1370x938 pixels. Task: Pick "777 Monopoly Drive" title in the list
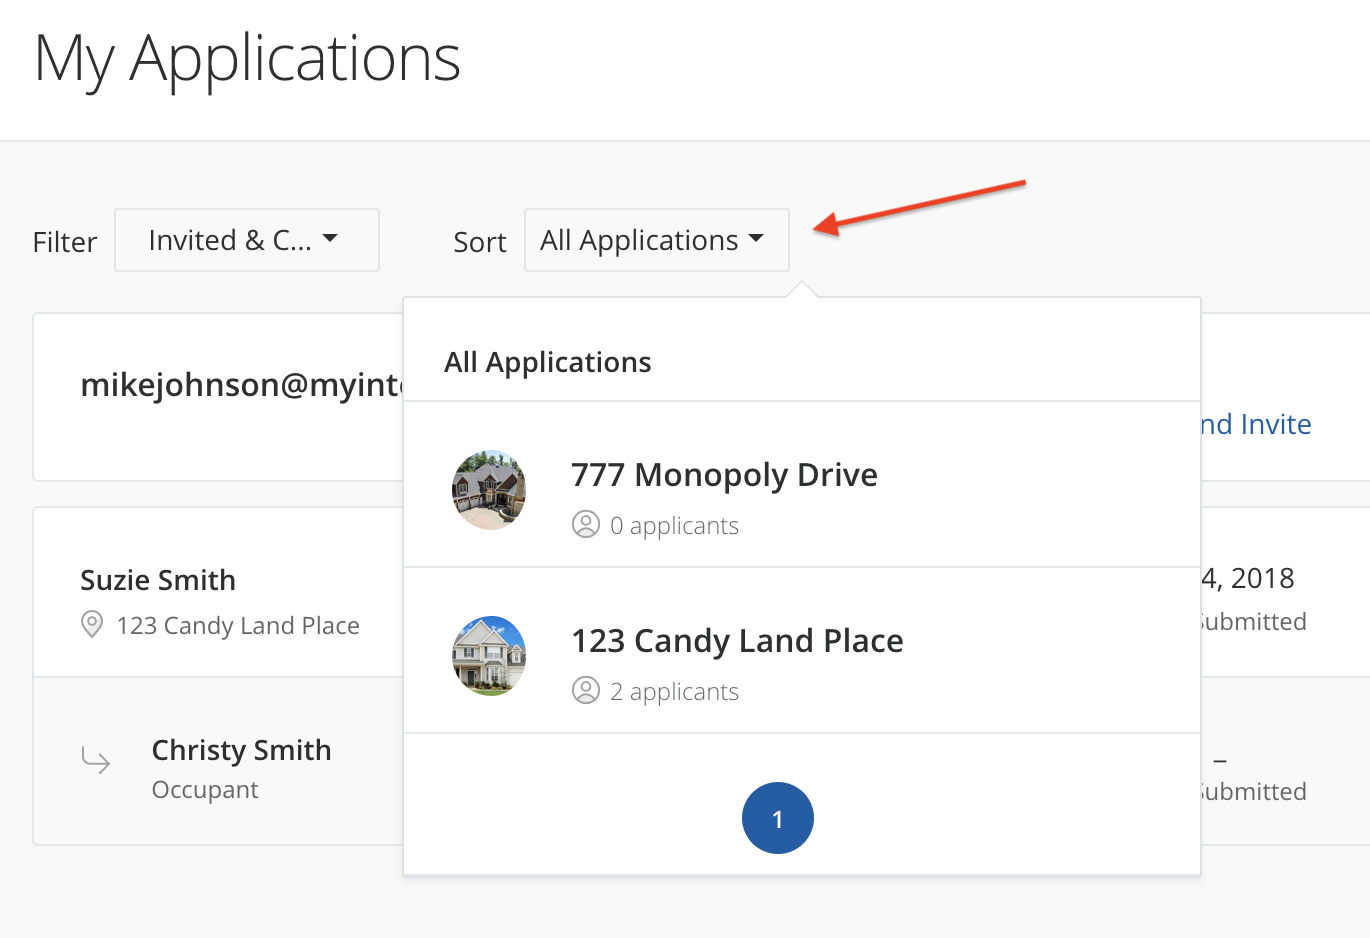(723, 475)
